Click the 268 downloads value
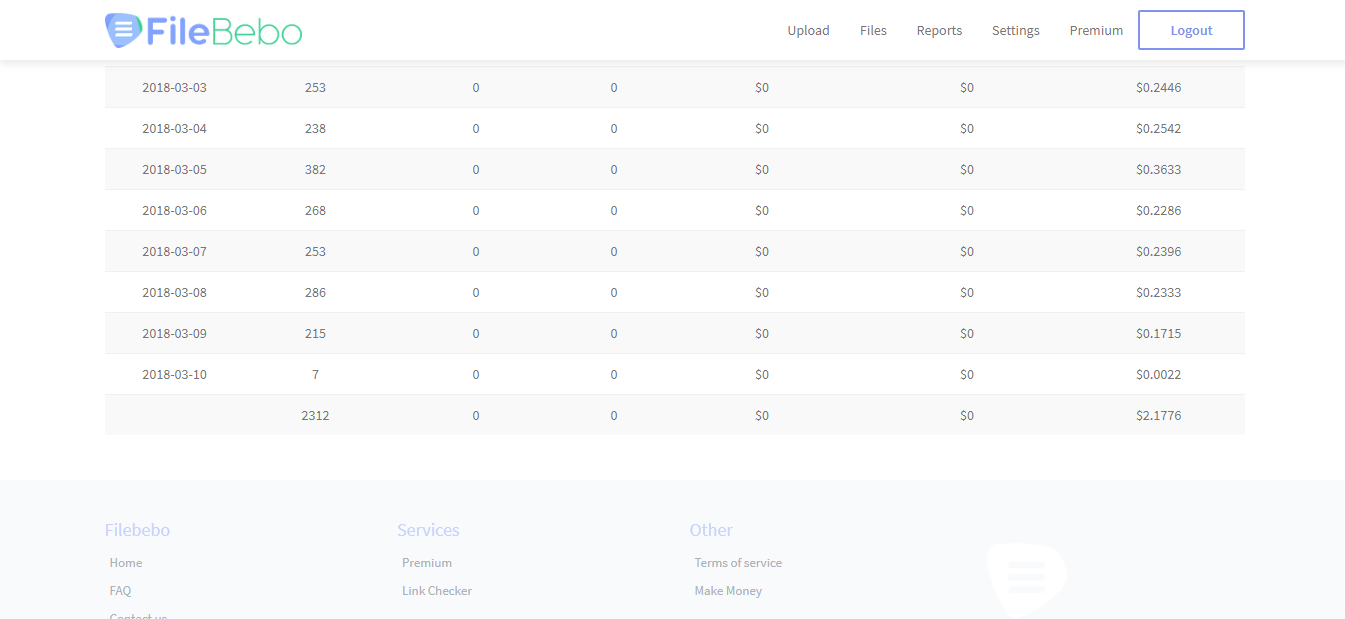The width and height of the screenshot is (1345, 619). tap(315, 210)
